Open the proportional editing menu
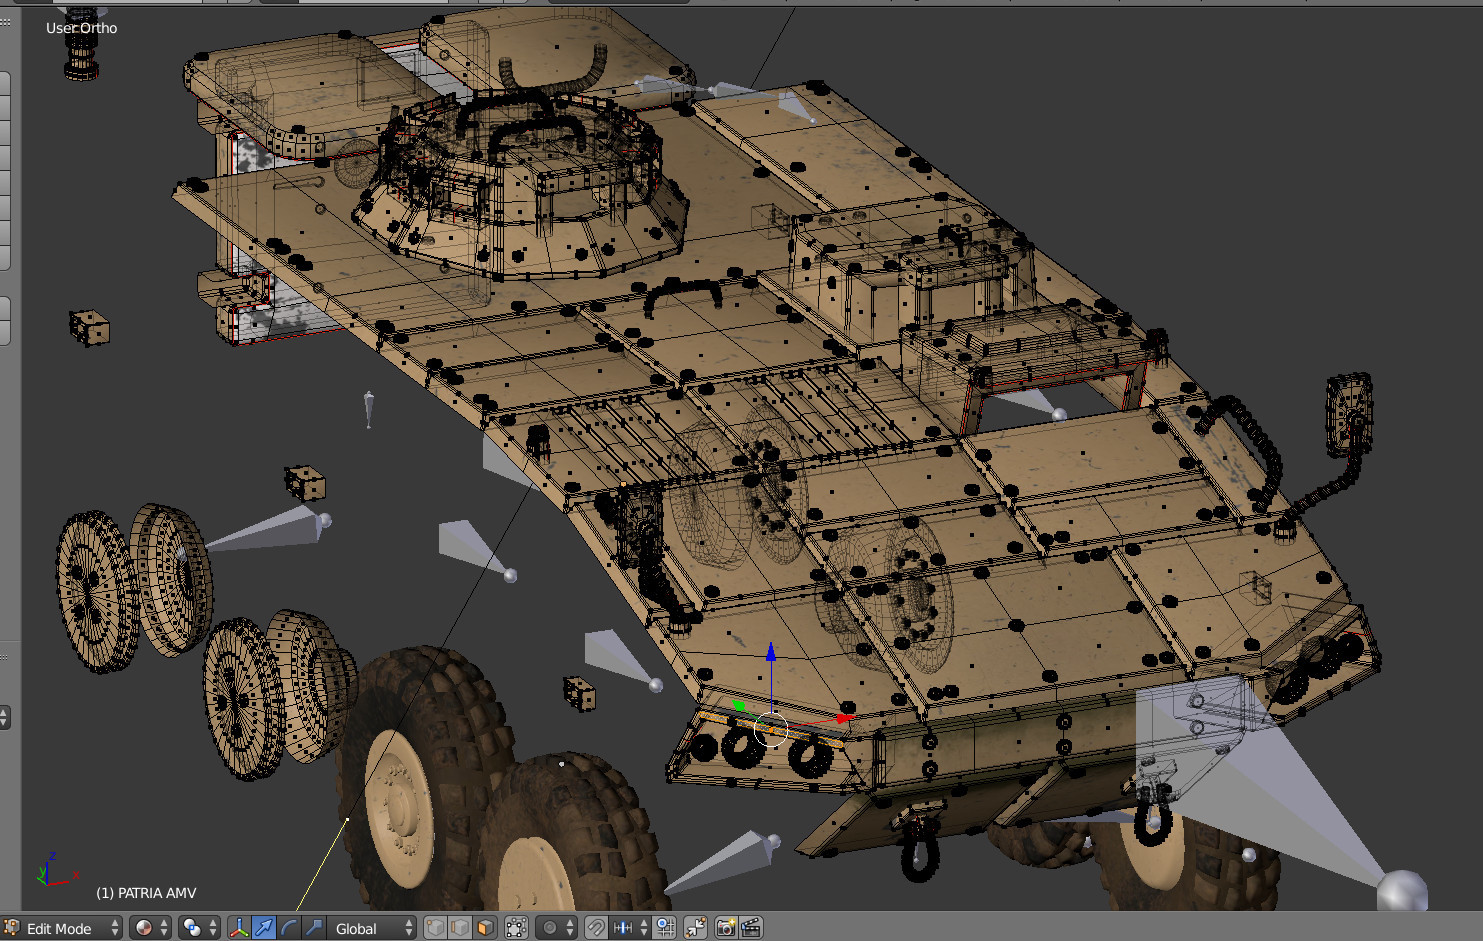The image size is (1483, 941). click(556, 928)
